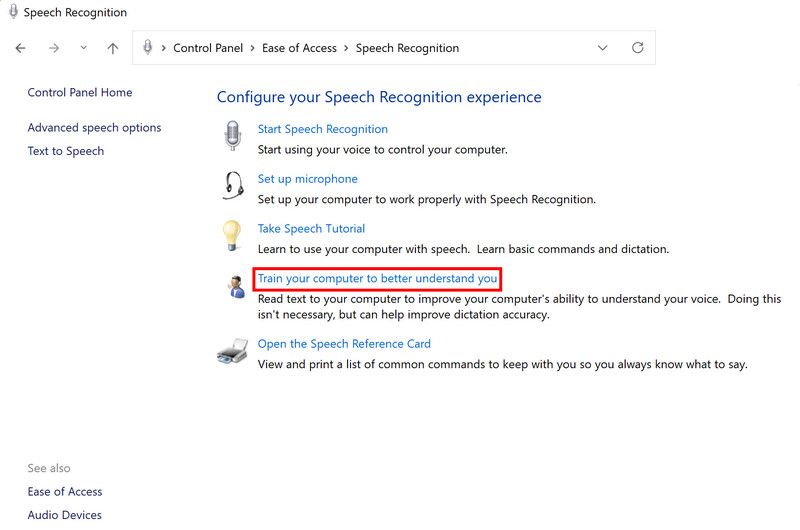
Task: Click the headset icon for microphone setup
Action: point(233,186)
